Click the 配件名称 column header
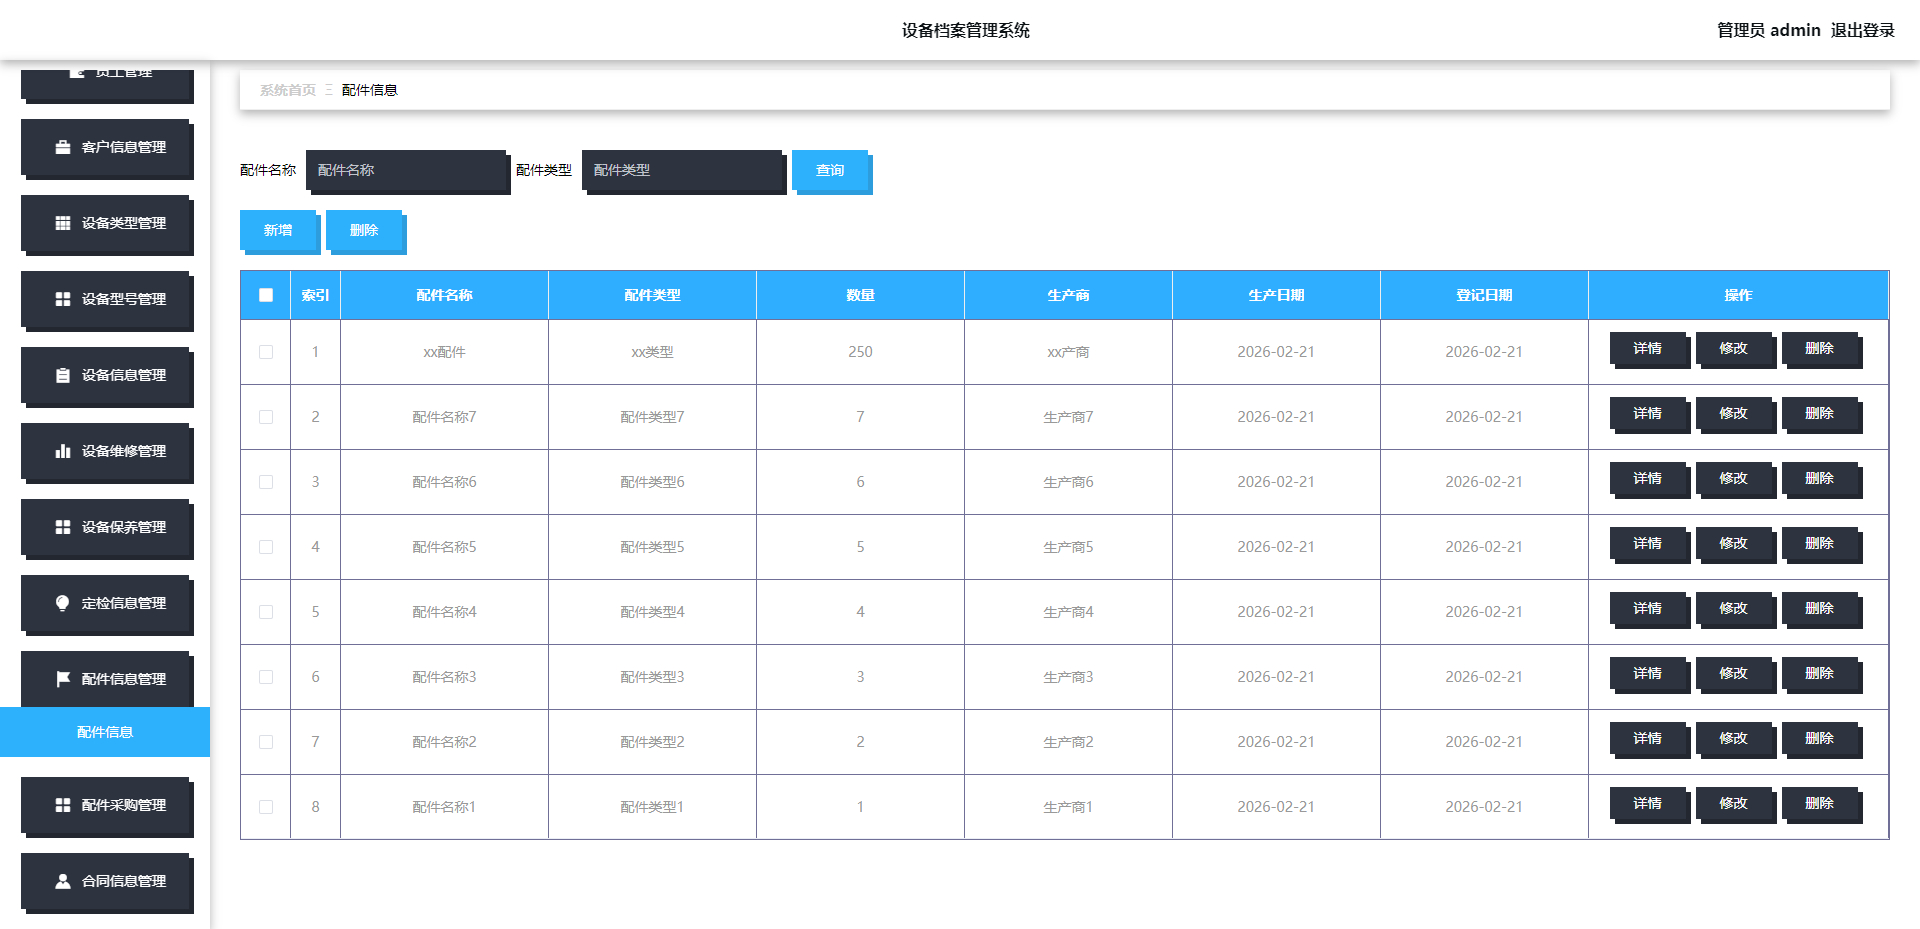Image resolution: width=1920 pixels, height=929 pixels. [444, 295]
